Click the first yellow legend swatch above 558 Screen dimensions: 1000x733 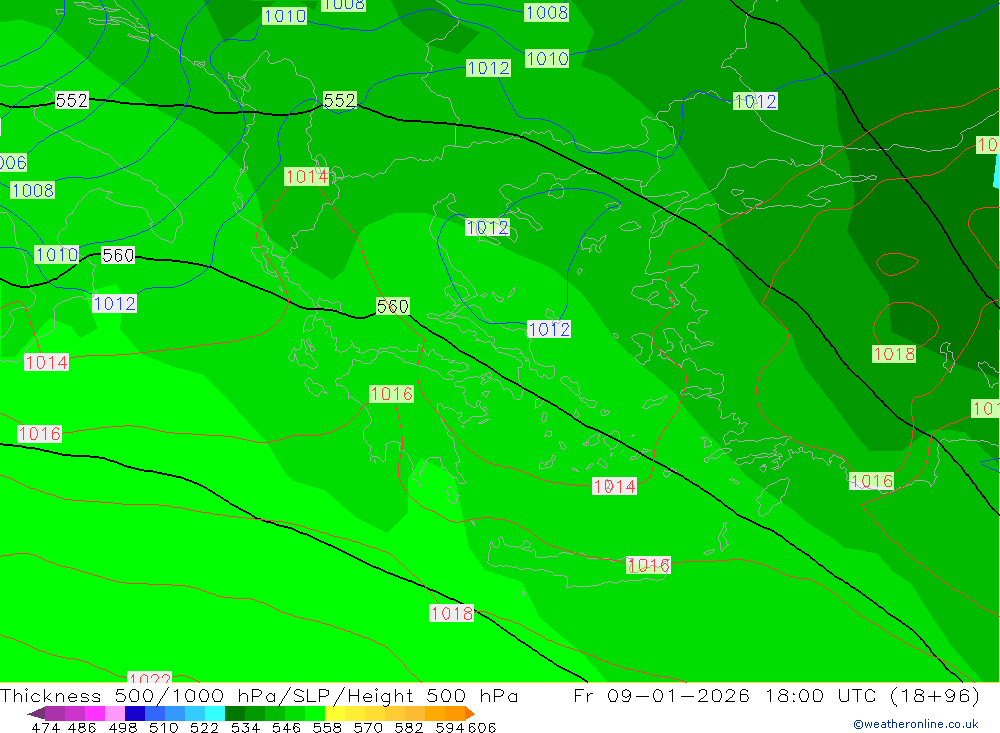(x=335, y=713)
